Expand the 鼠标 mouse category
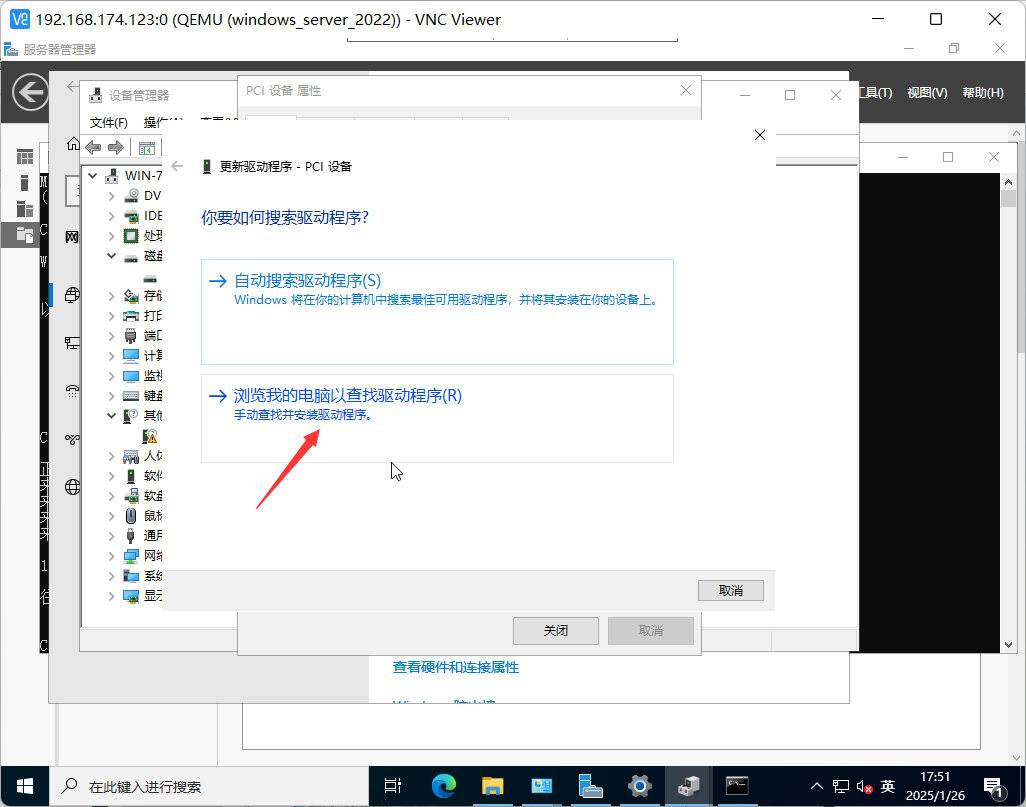This screenshot has height=807, width=1026. (x=111, y=516)
